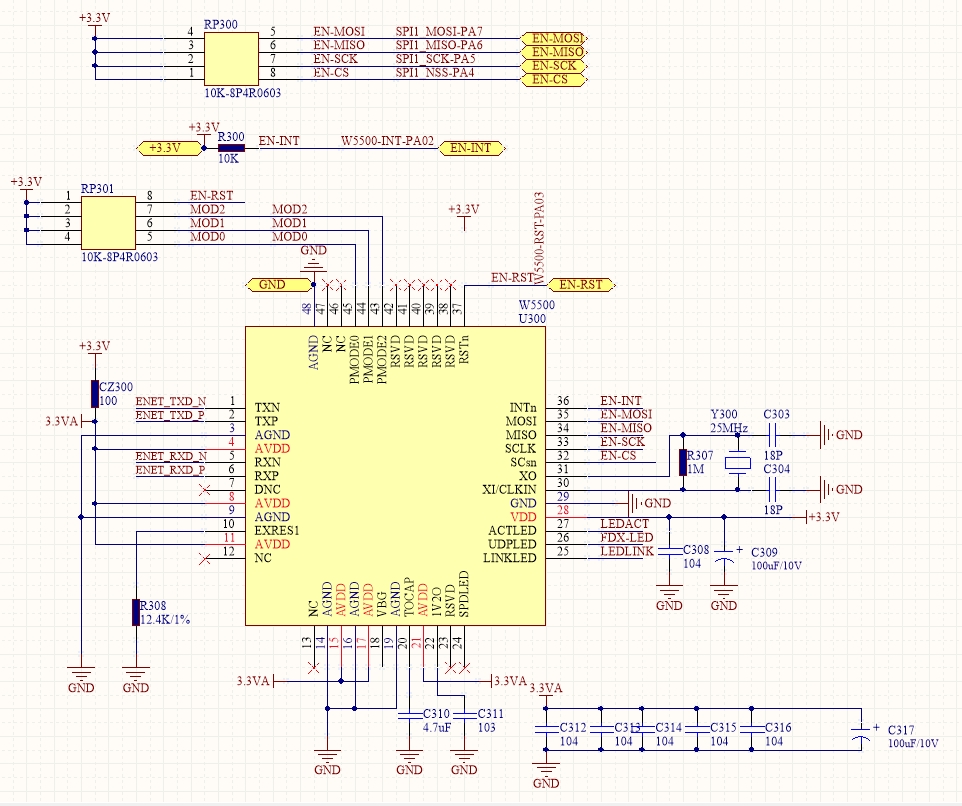The height and width of the screenshot is (806, 962).
Task: Click the ENET_RXD_N net label
Action: pyautogui.click(x=171, y=456)
